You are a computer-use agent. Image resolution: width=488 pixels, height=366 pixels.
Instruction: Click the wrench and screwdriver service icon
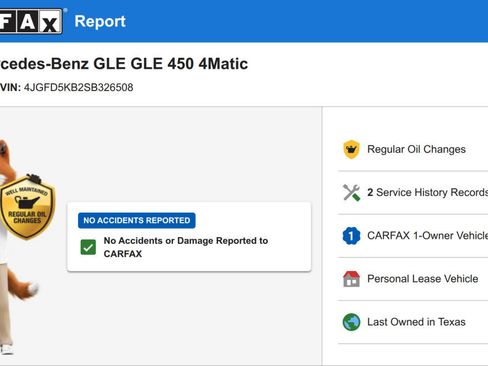pos(351,192)
